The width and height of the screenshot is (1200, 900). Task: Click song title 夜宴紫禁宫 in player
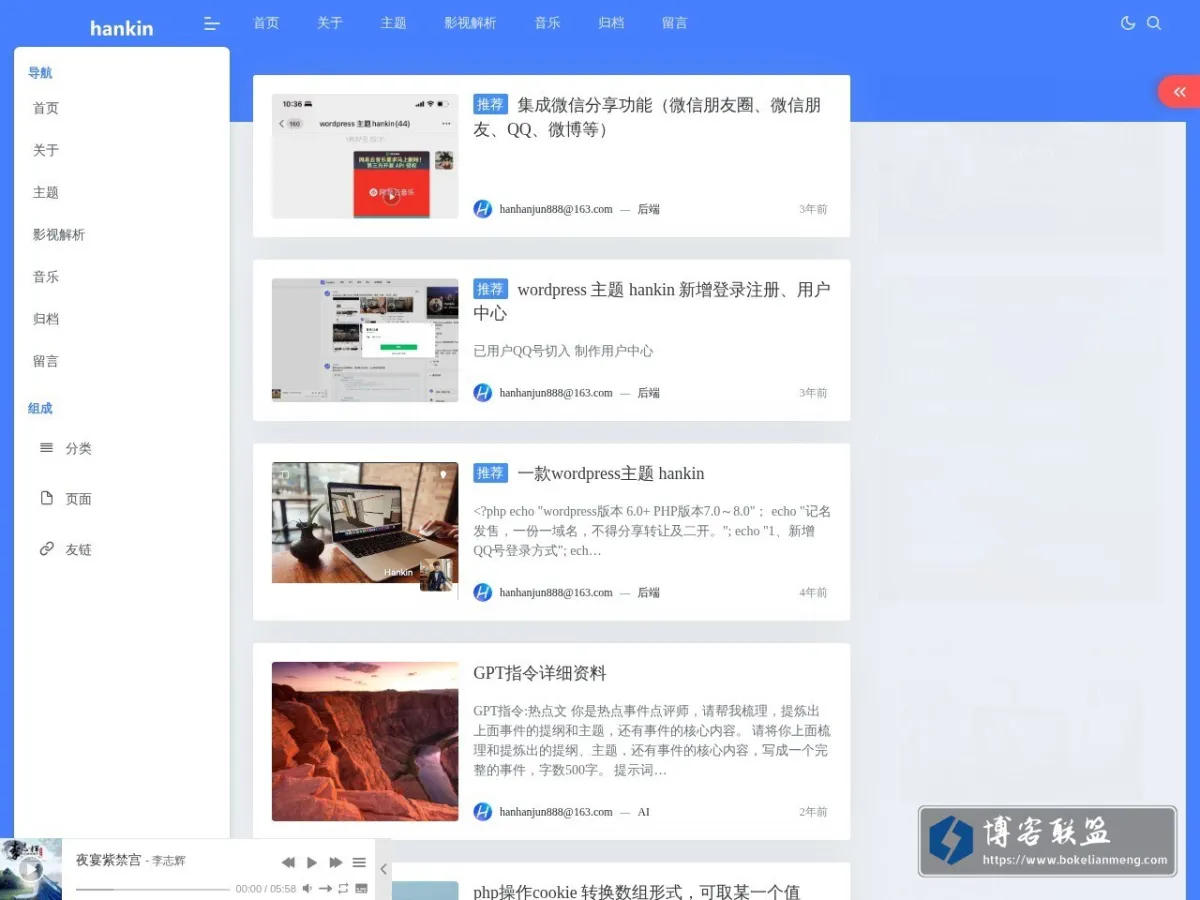coord(108,860)
